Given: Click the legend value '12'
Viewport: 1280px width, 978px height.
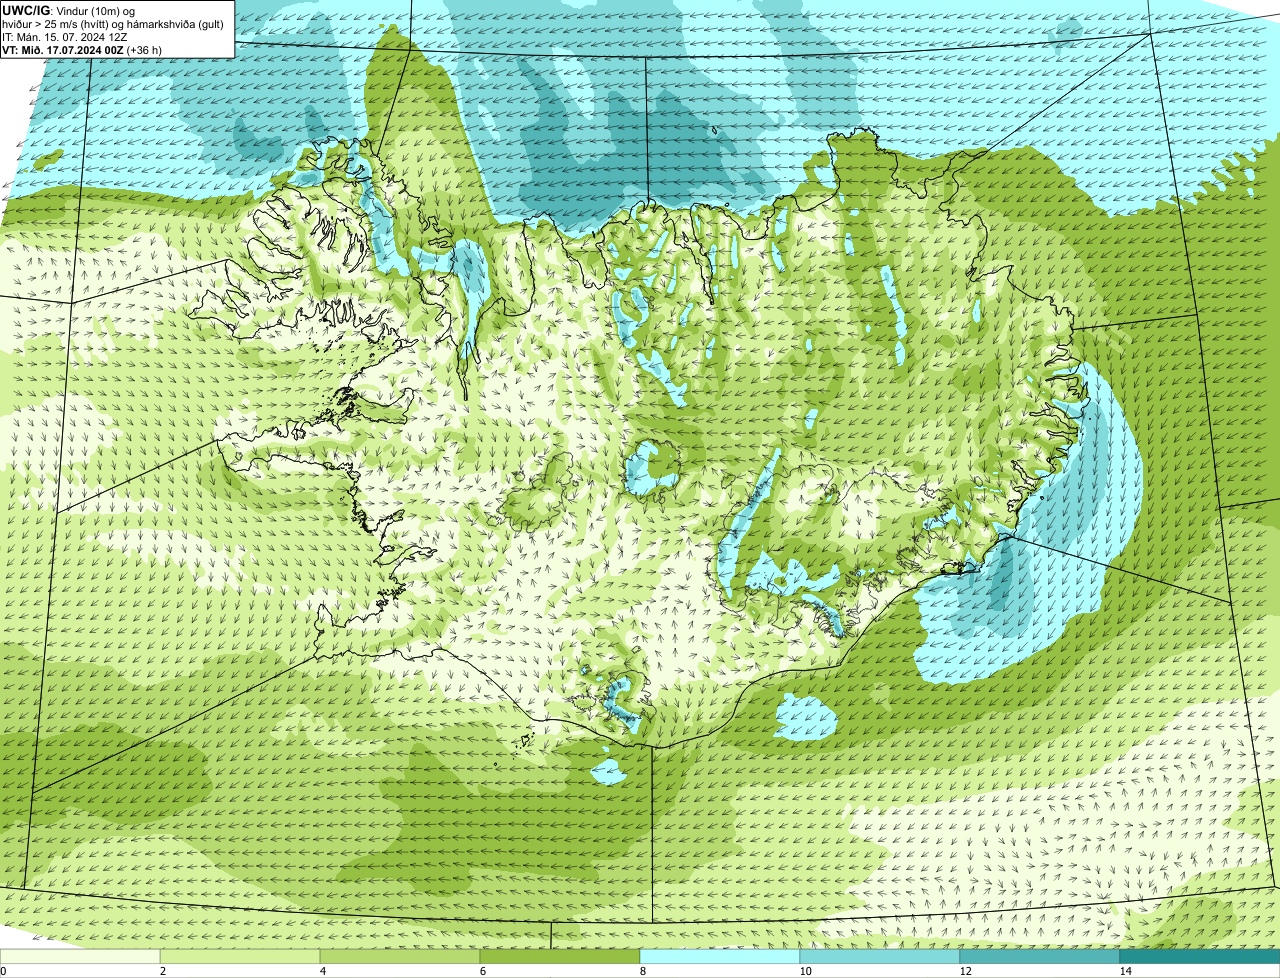Looking at the screenshot, I should [x=966, y=971].
